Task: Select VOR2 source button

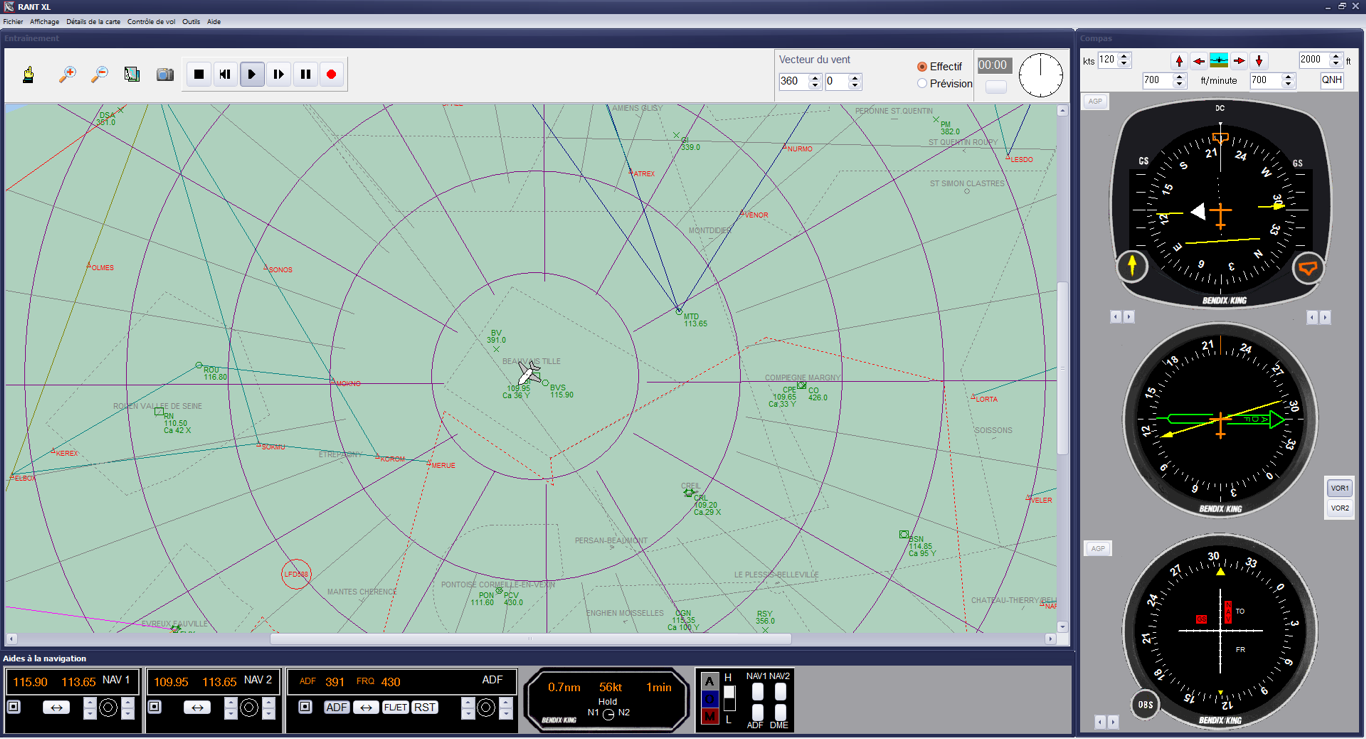Action: pyautogui.click(x=1339, y=508)
